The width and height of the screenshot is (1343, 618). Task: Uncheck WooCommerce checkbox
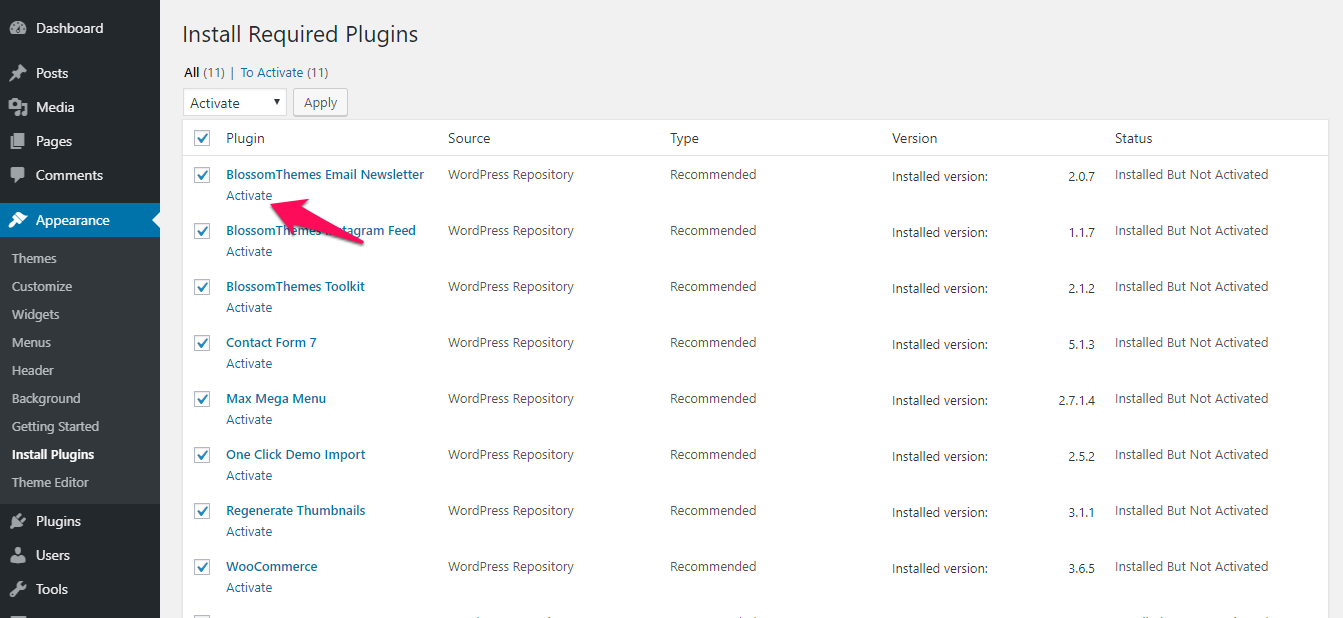(202, 567)
